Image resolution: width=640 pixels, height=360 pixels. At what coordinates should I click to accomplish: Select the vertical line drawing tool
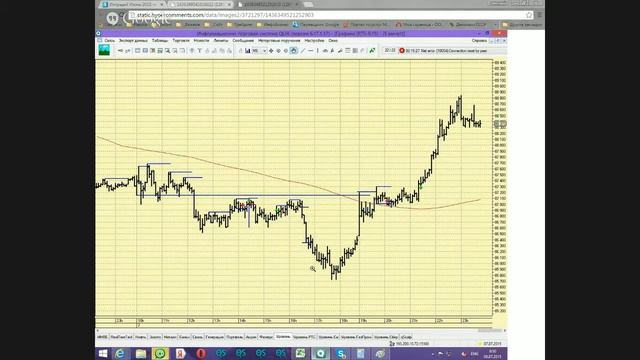pos(318,51)
